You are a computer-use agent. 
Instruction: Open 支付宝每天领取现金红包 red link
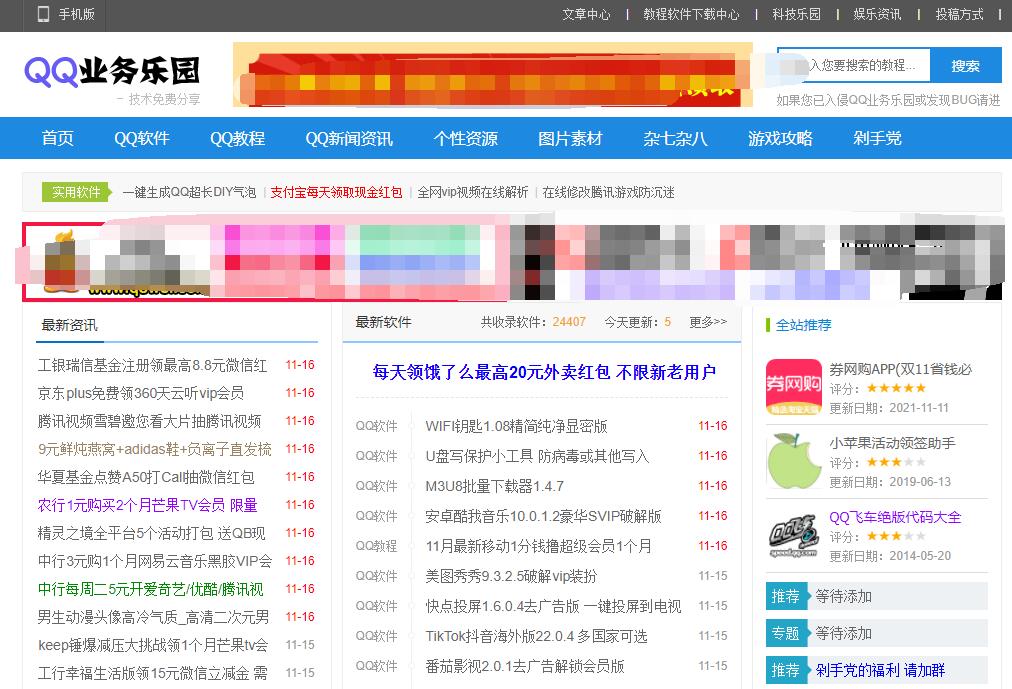point(336,192)
